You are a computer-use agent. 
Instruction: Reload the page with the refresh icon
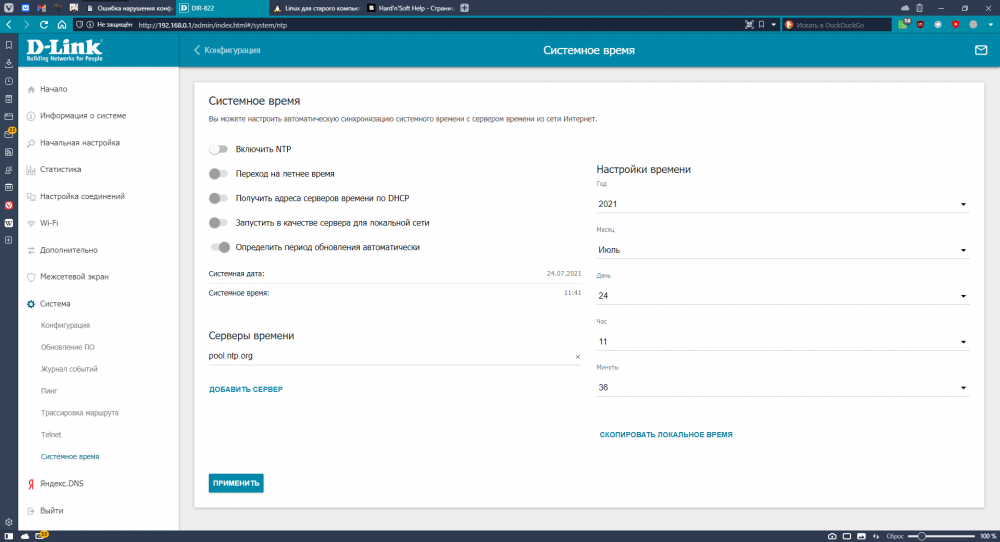point(43,24)
